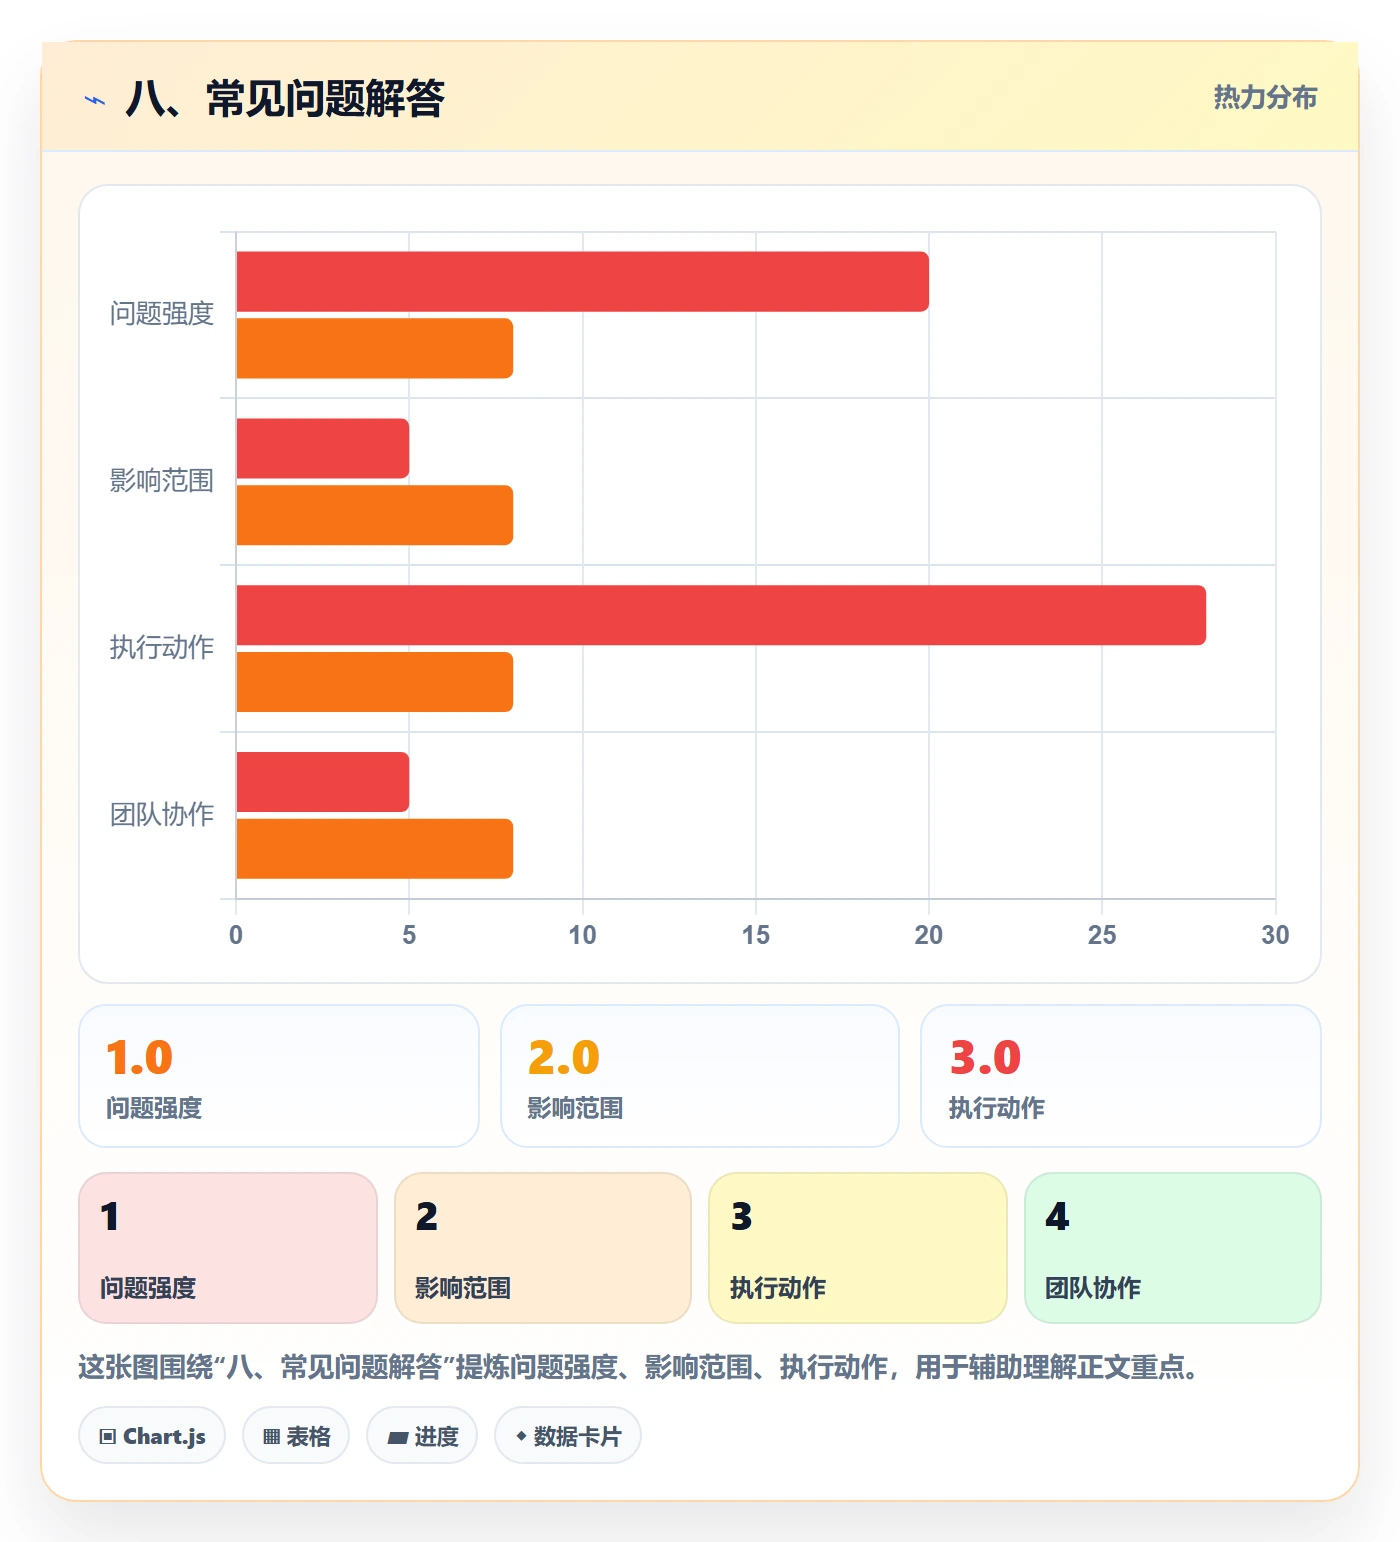1400x1542 pixels.
Task: Click the 执行动作 y-axis label on the chart
Action: (162, 648)
